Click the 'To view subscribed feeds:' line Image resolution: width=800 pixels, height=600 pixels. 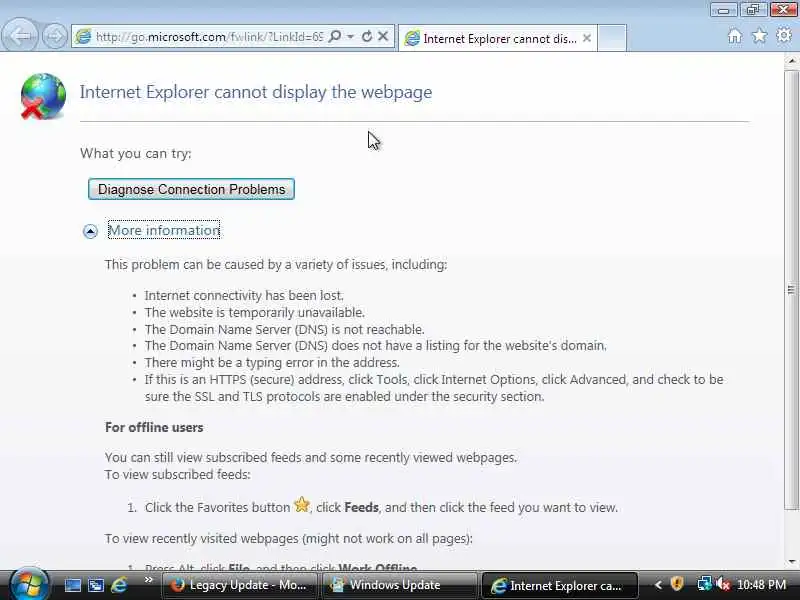click(178, 475)
